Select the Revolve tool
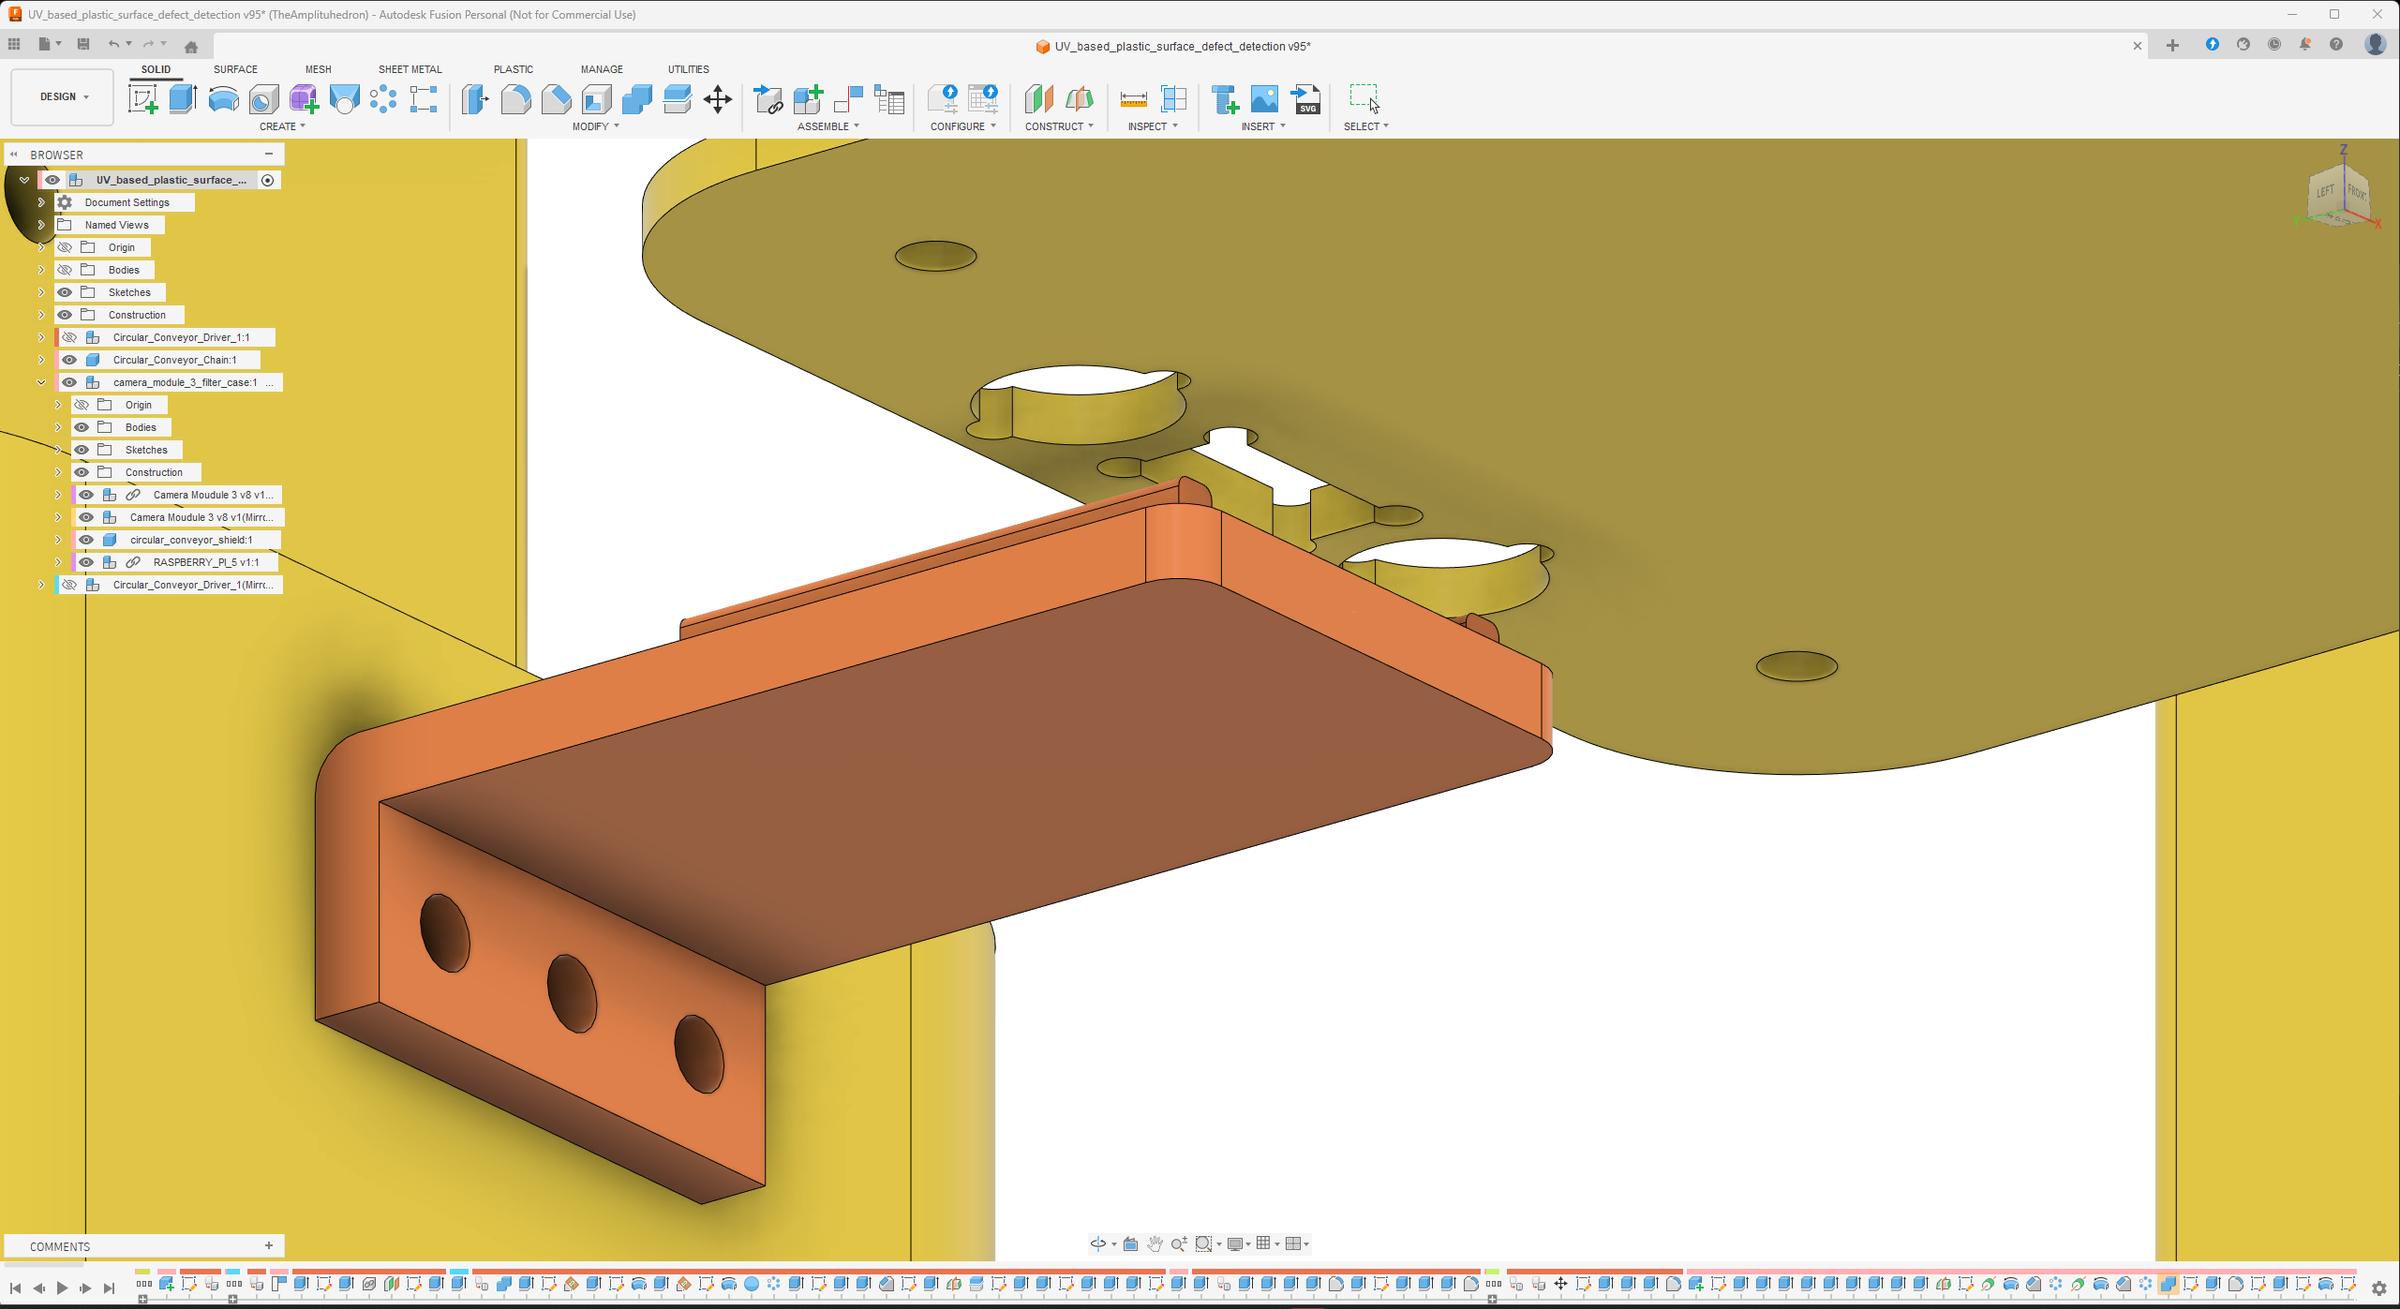This screenshot has width=2400, height=1309. (x=223, y=99)
